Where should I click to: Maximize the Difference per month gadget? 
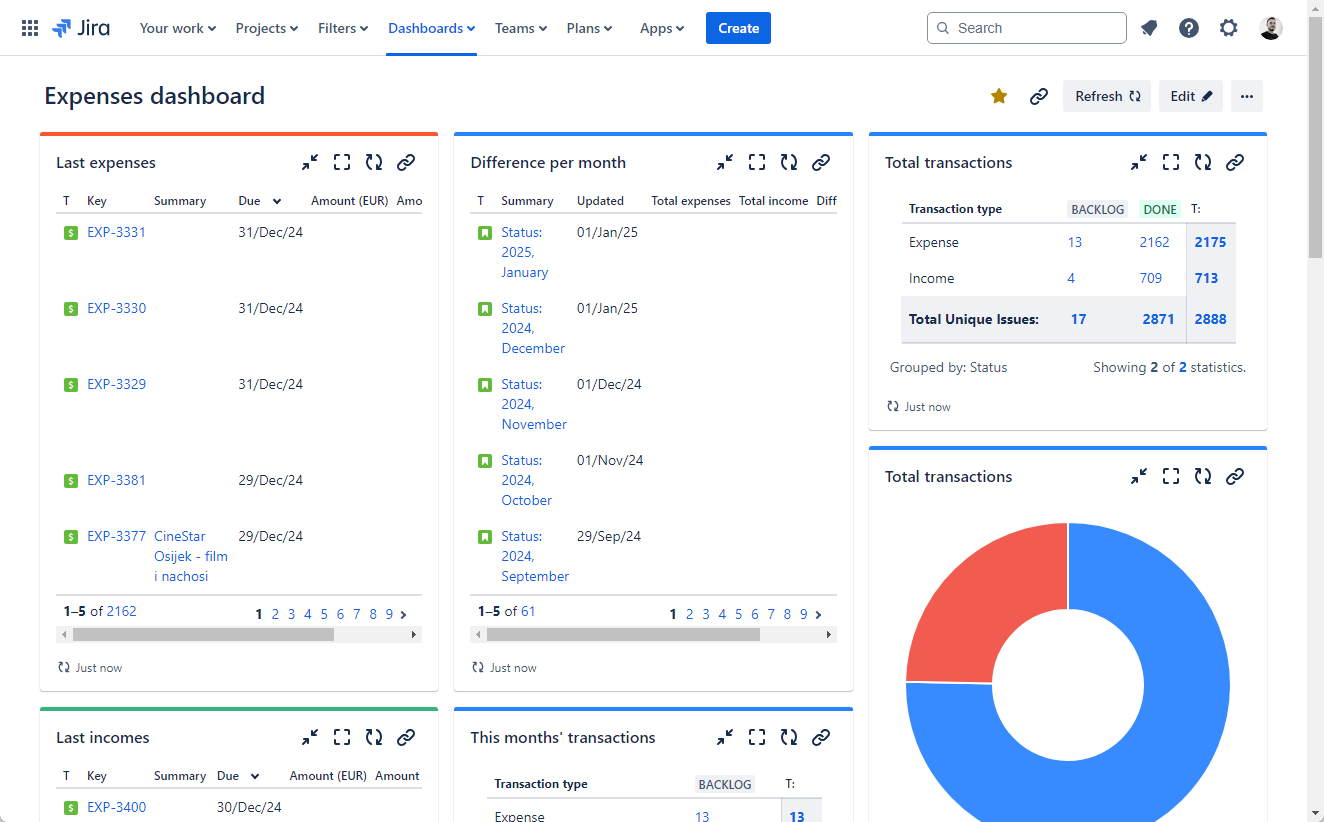click(756, 161)
